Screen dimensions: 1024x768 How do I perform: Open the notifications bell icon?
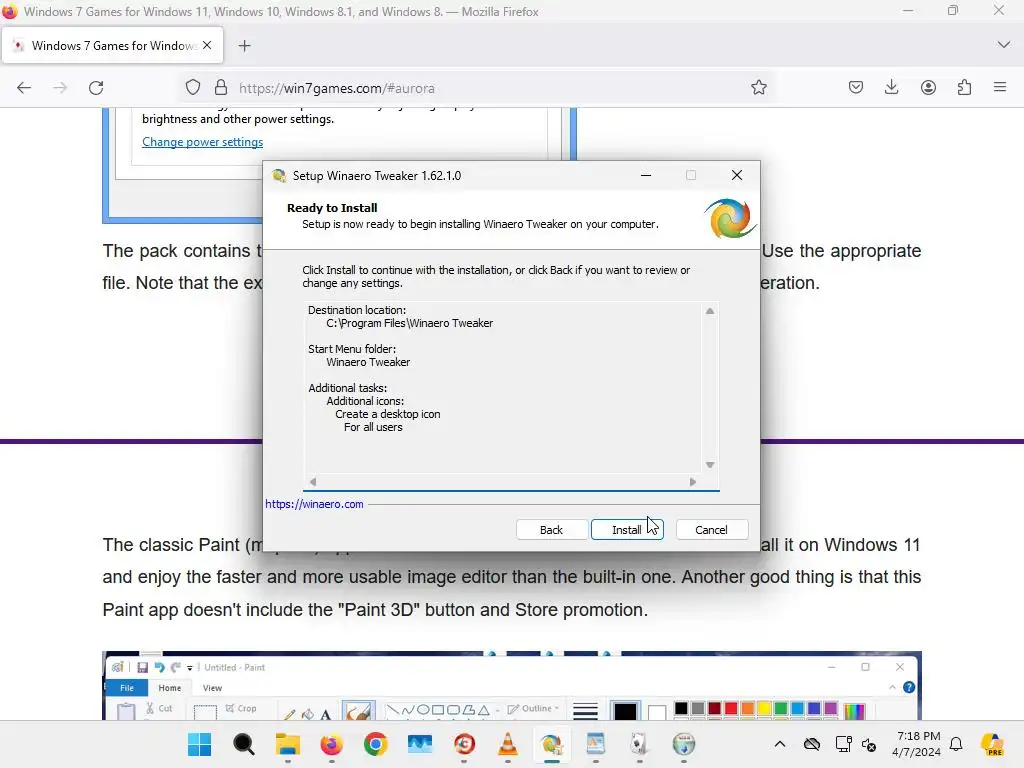pyautogui.click(x=956, y=744)
